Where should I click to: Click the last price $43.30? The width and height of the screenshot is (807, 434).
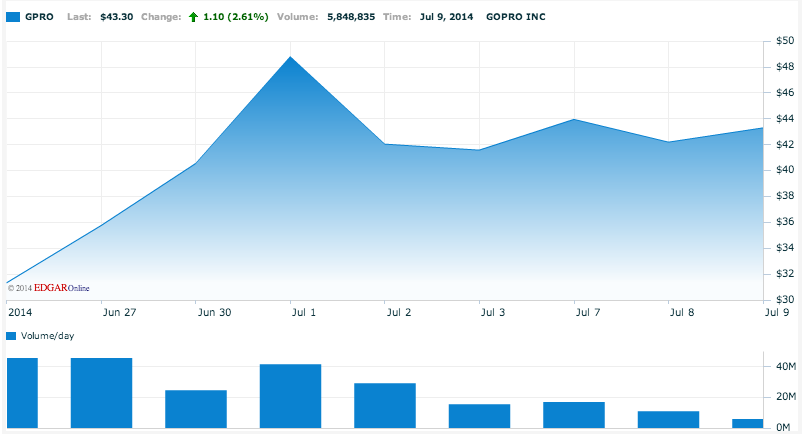pyautogui.click(x=116, y=17)
